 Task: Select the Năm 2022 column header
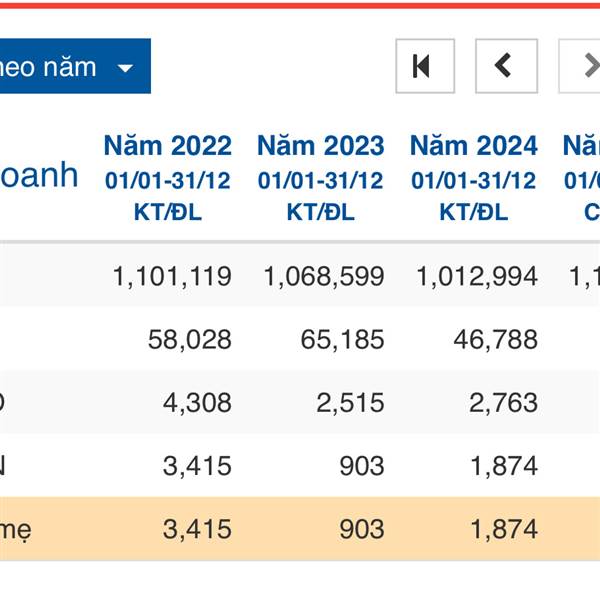point(167,146)
